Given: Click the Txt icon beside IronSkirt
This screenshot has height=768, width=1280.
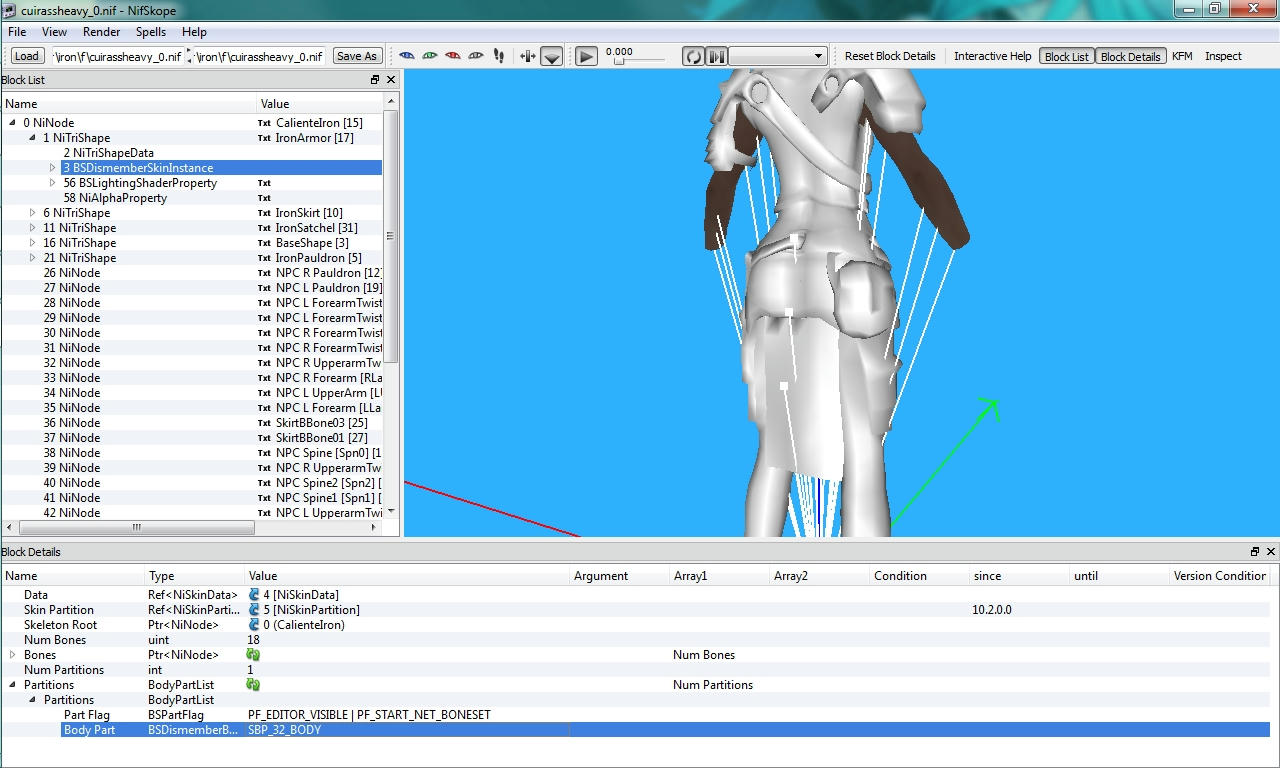Looking at the screenshot, I should 264,213.
